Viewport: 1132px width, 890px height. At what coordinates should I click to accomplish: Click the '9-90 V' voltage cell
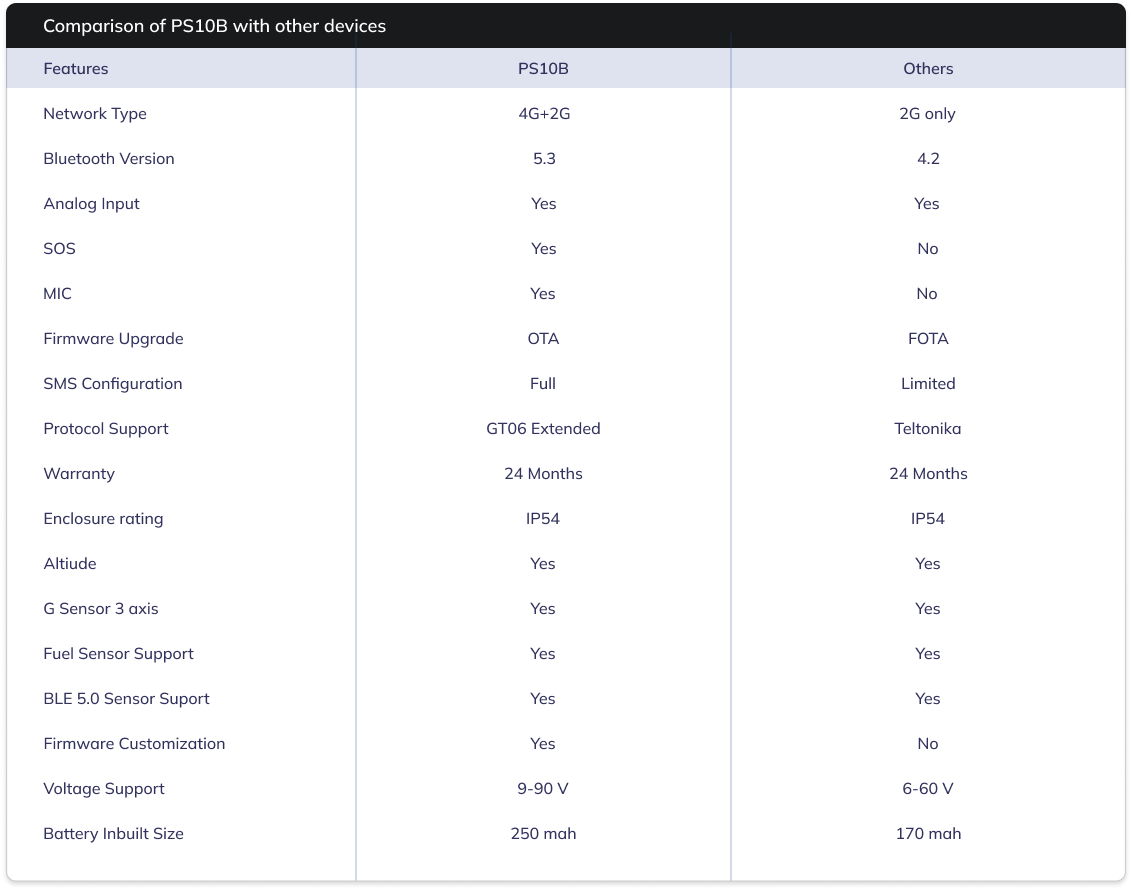543,788
